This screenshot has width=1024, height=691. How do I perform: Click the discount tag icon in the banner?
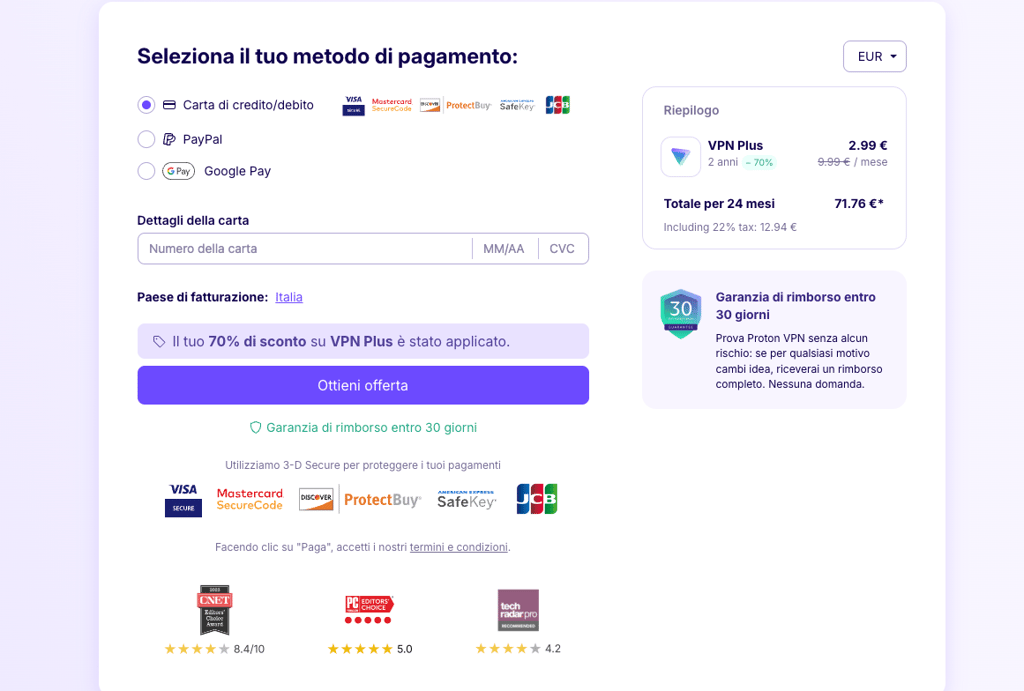tap(159, 342)
